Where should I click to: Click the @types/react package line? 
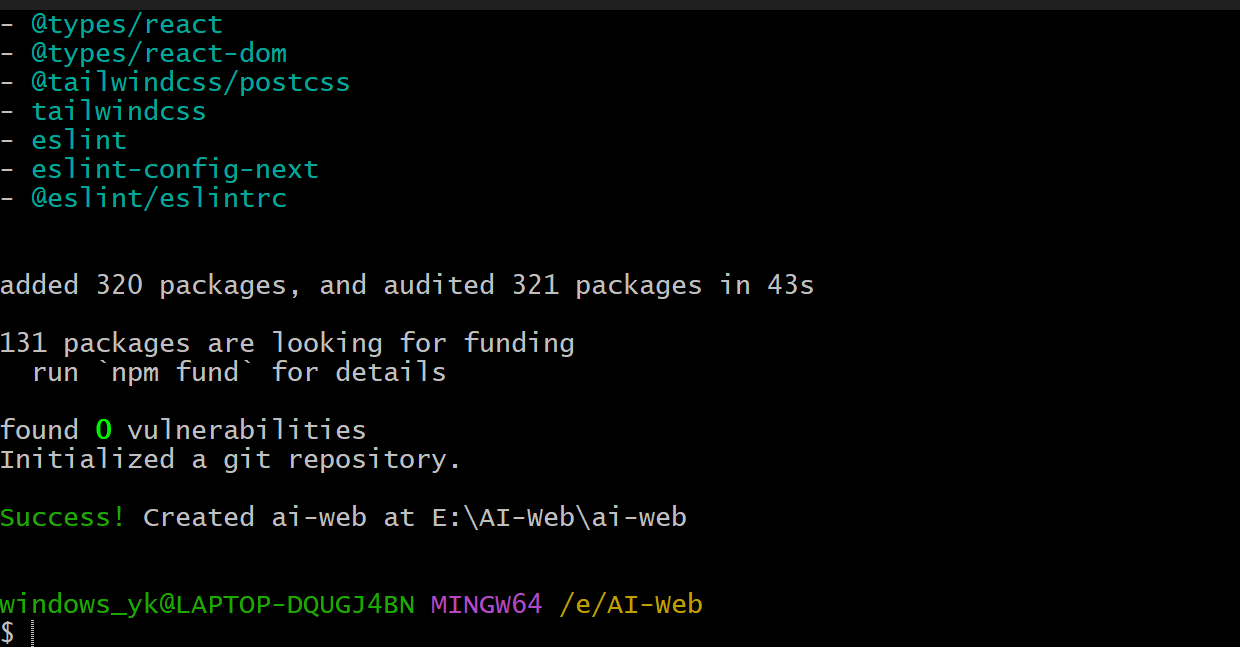tap(111, 24)
